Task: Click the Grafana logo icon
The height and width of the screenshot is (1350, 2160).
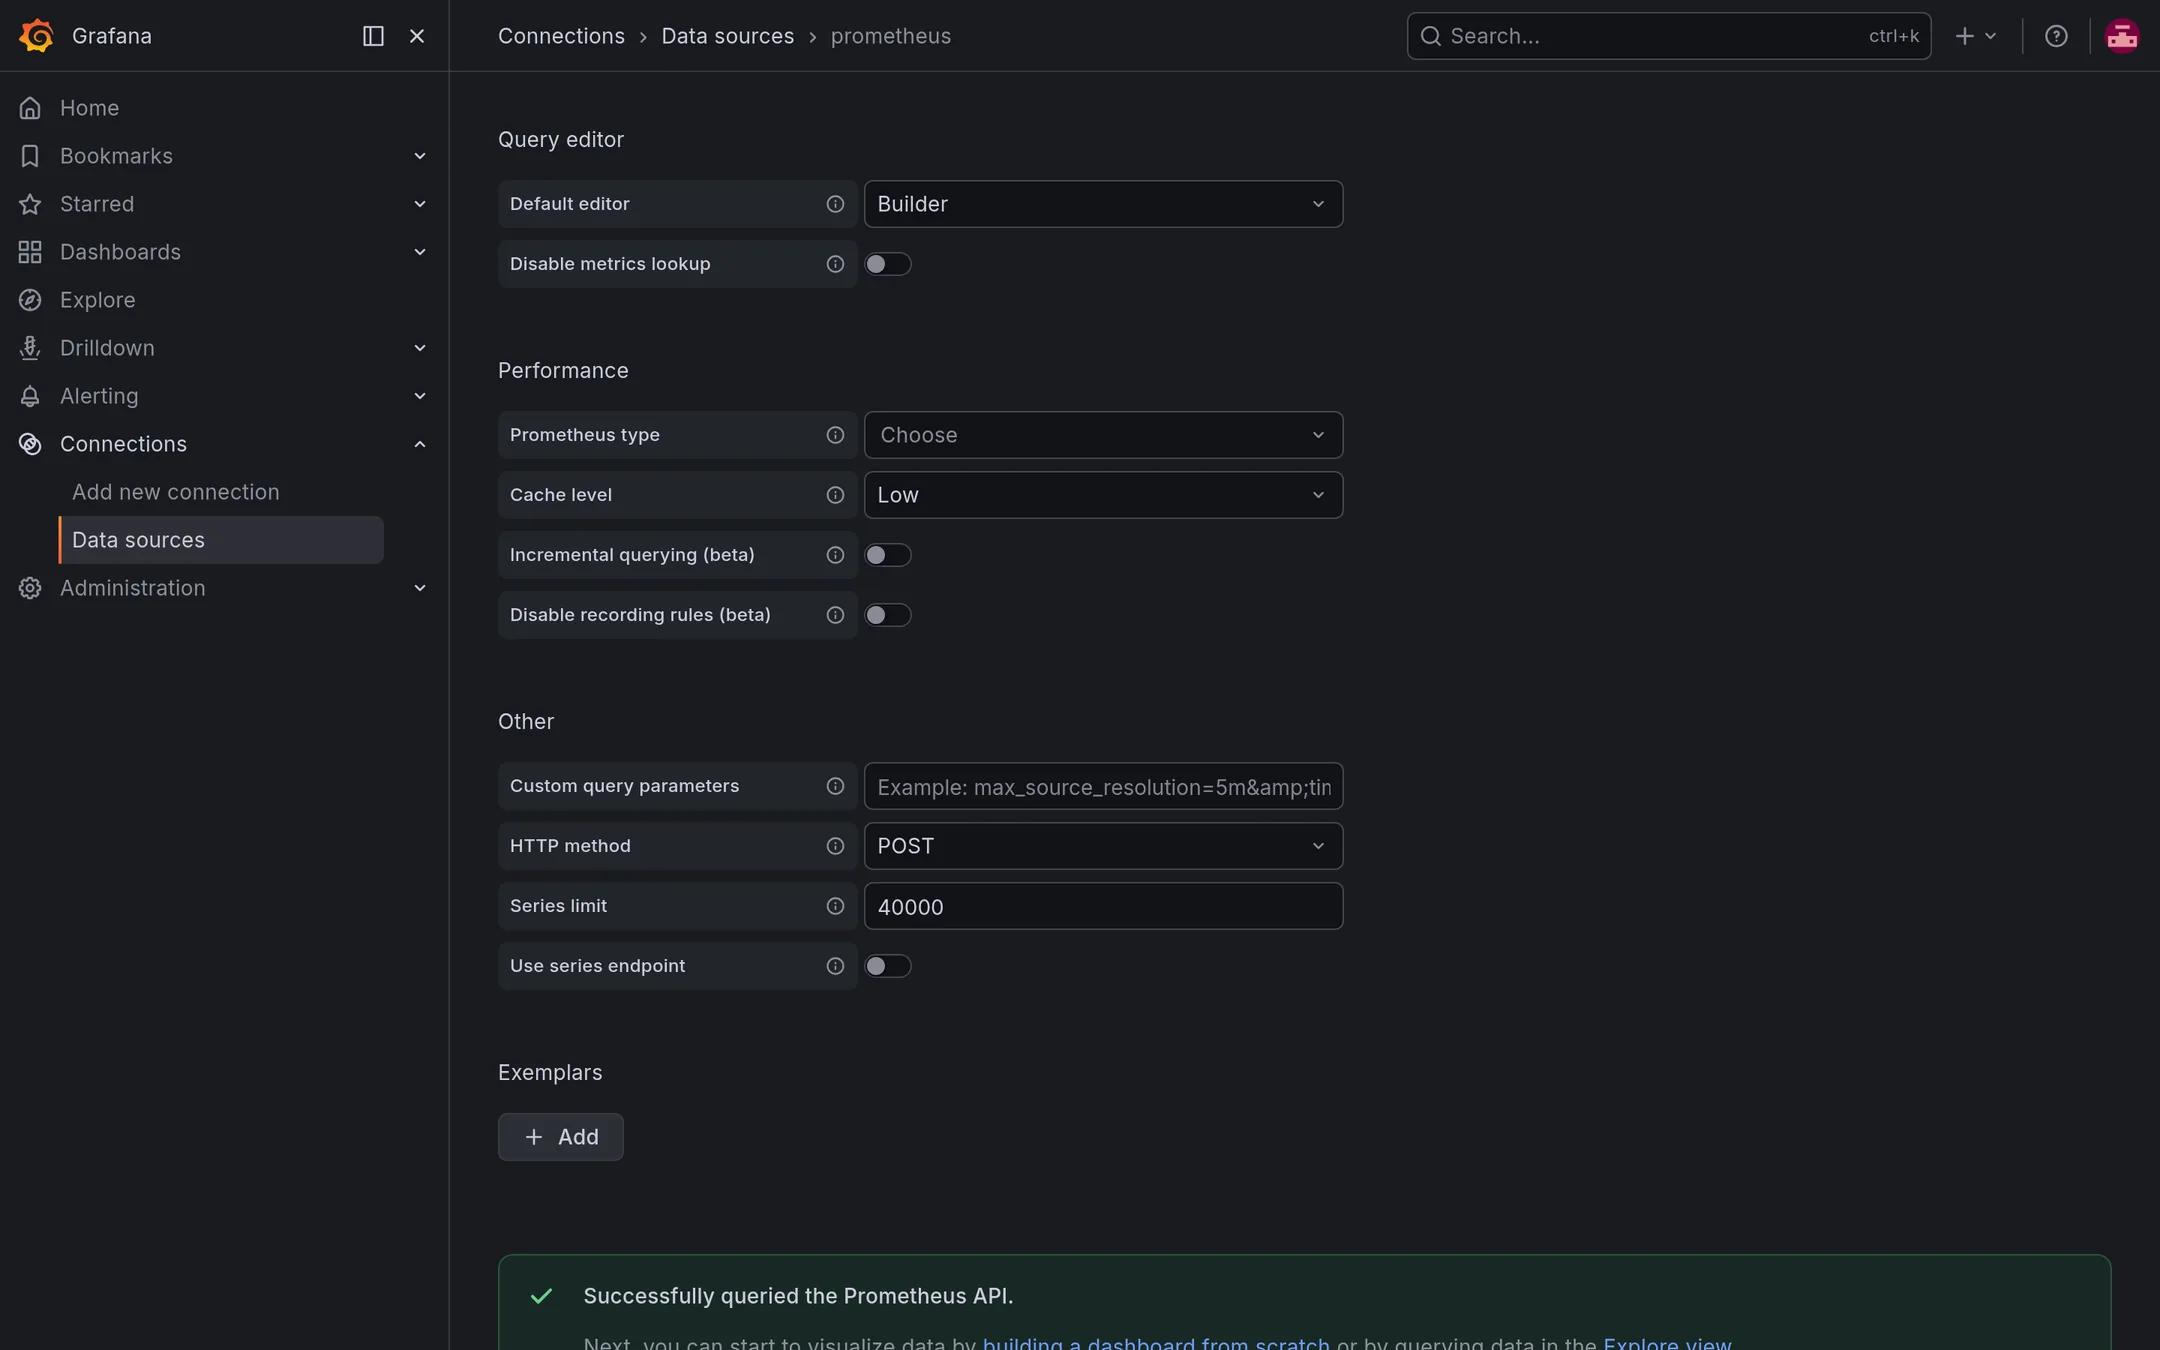Action: [x=36, y=36]
